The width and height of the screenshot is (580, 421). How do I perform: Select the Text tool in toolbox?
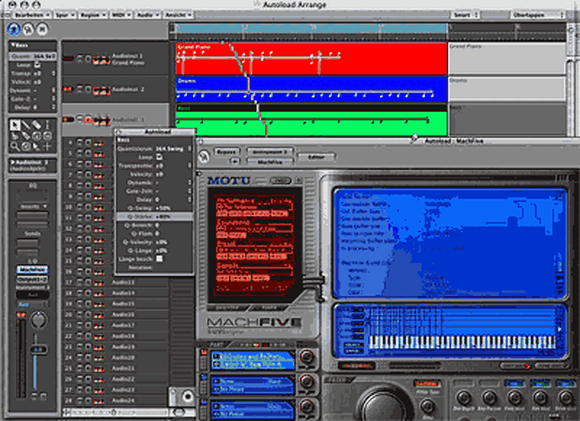[x=47, y=125]
